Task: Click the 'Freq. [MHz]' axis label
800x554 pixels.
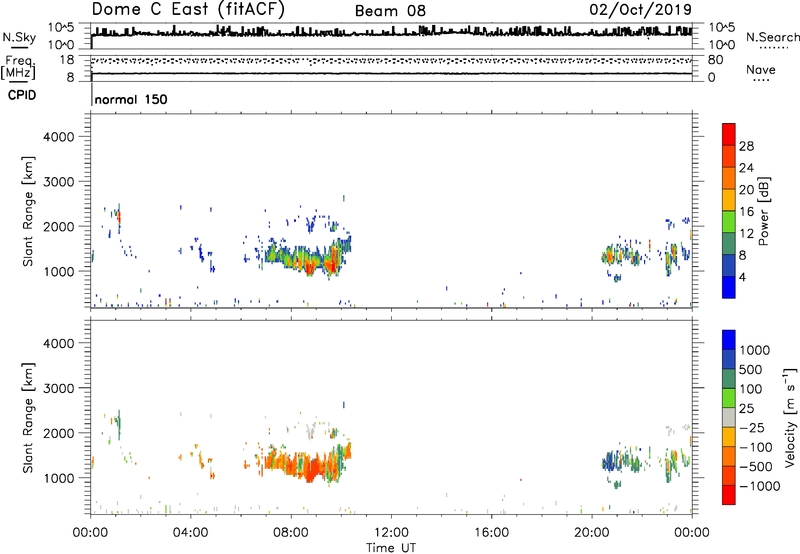Action: (18, 67)
